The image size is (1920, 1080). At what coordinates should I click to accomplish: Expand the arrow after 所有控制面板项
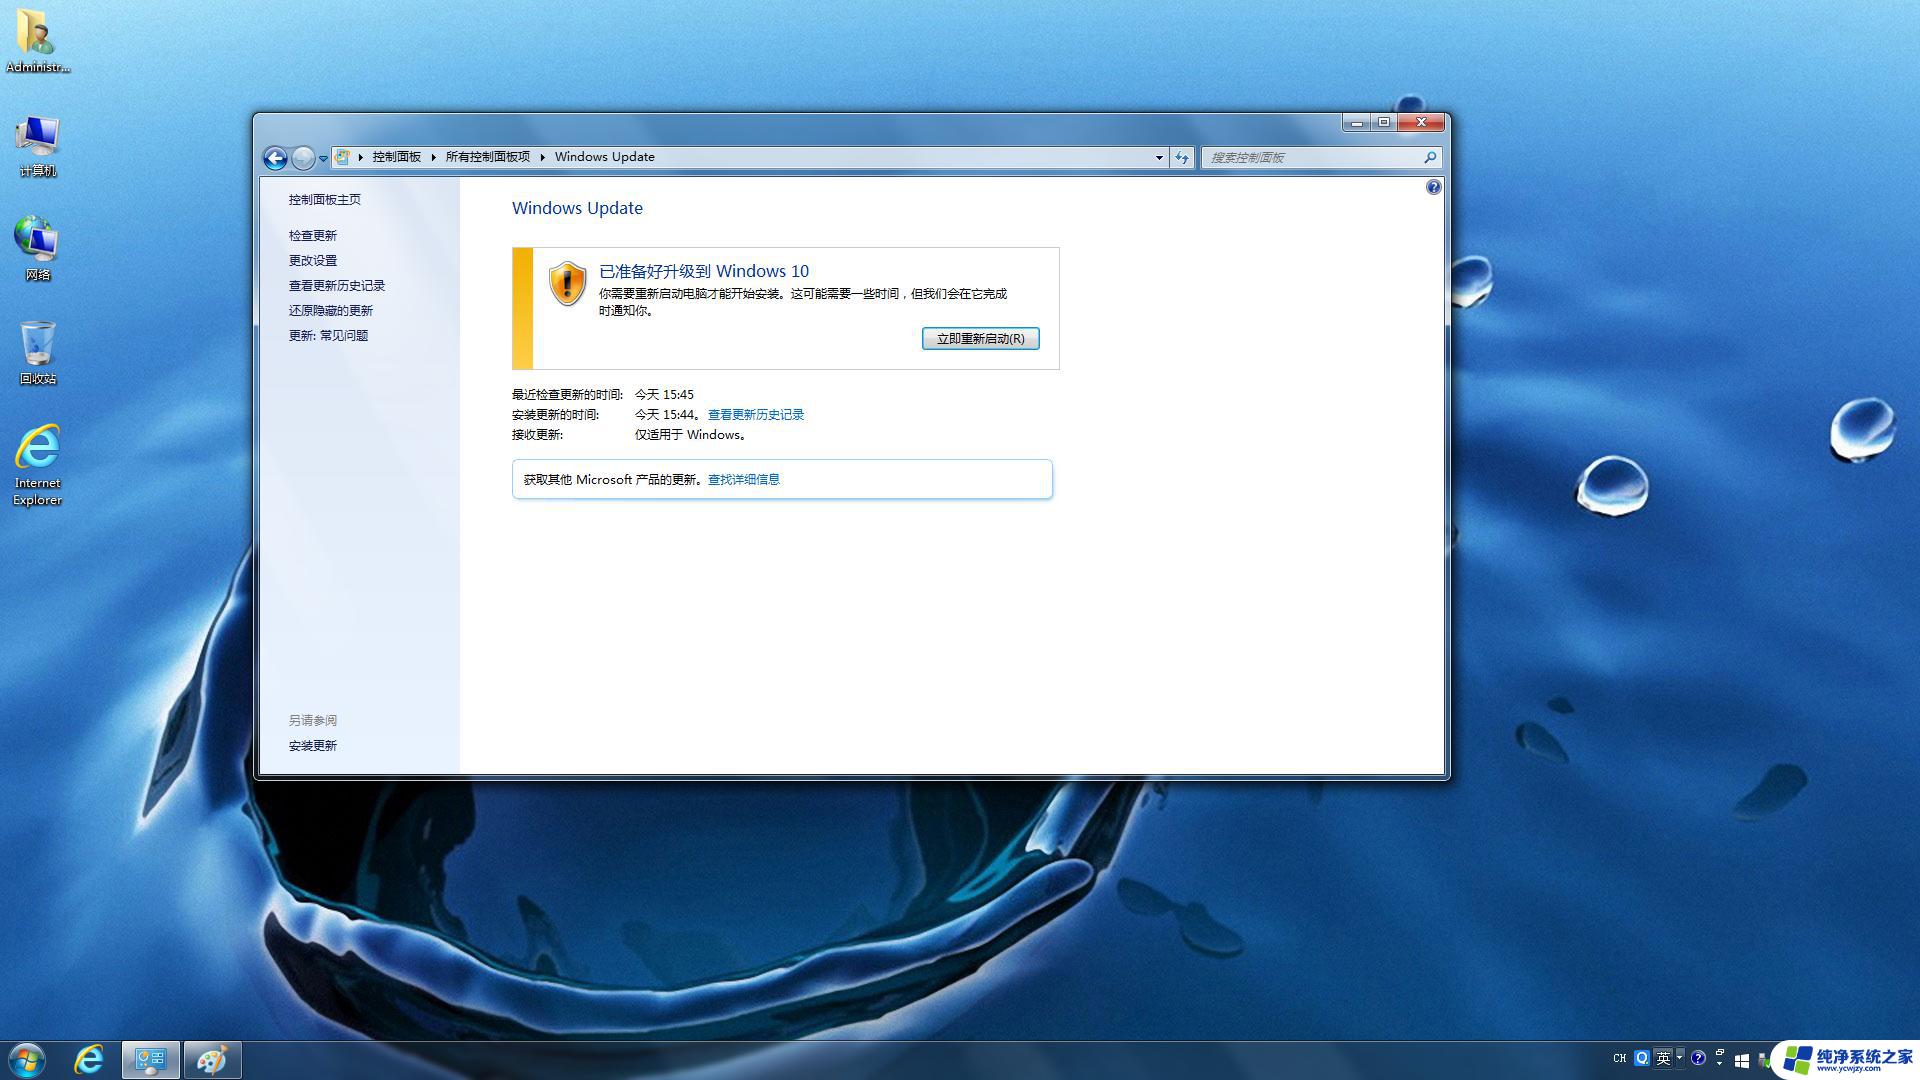coord(542,157)
